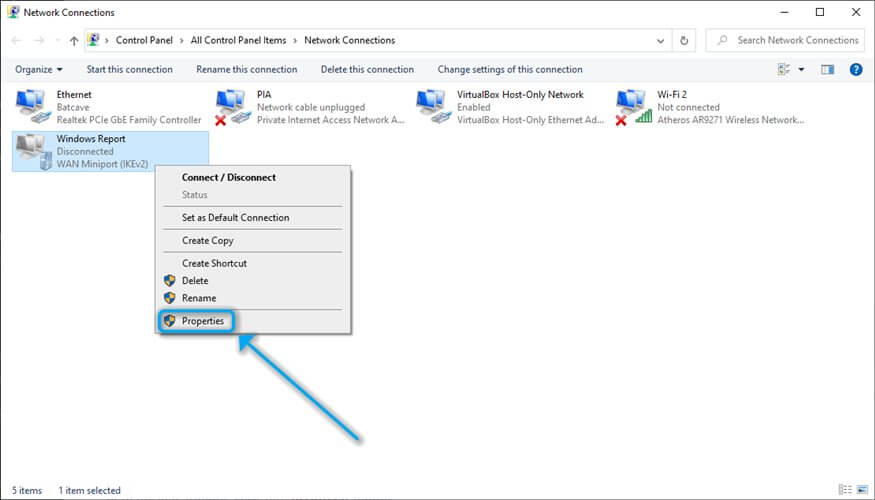The image size is (875, 500).
Task: Click the Network Connections breadcrumb
Action: (349, 41)
